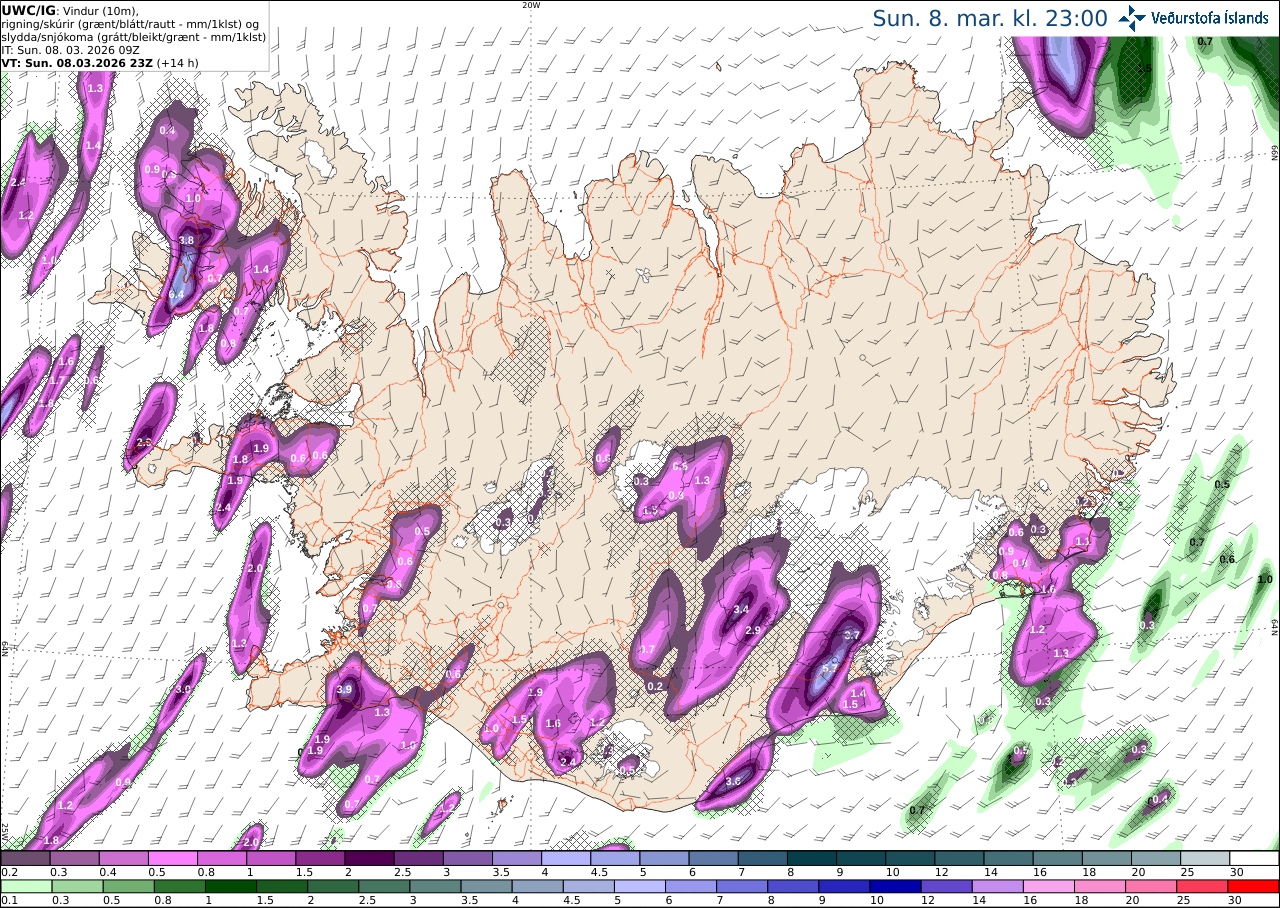Select the 25 swatch in lower legend row
Screen dimensions: 1280x908
1203,886
